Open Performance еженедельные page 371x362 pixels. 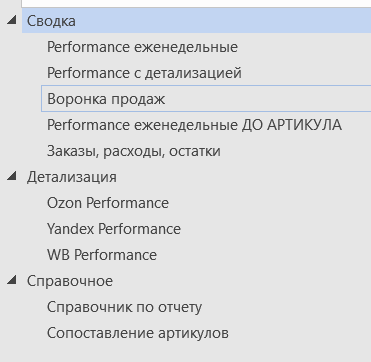142,47
